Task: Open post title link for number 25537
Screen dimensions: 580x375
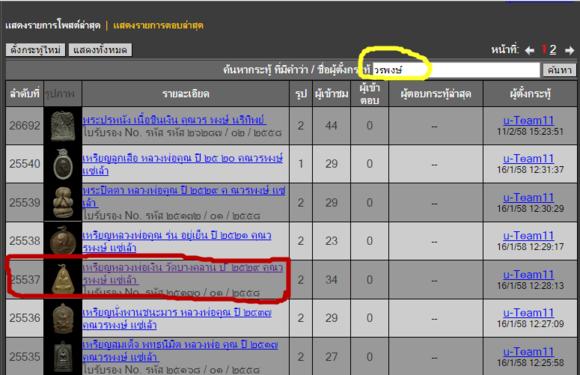Action: click(182, 274)
